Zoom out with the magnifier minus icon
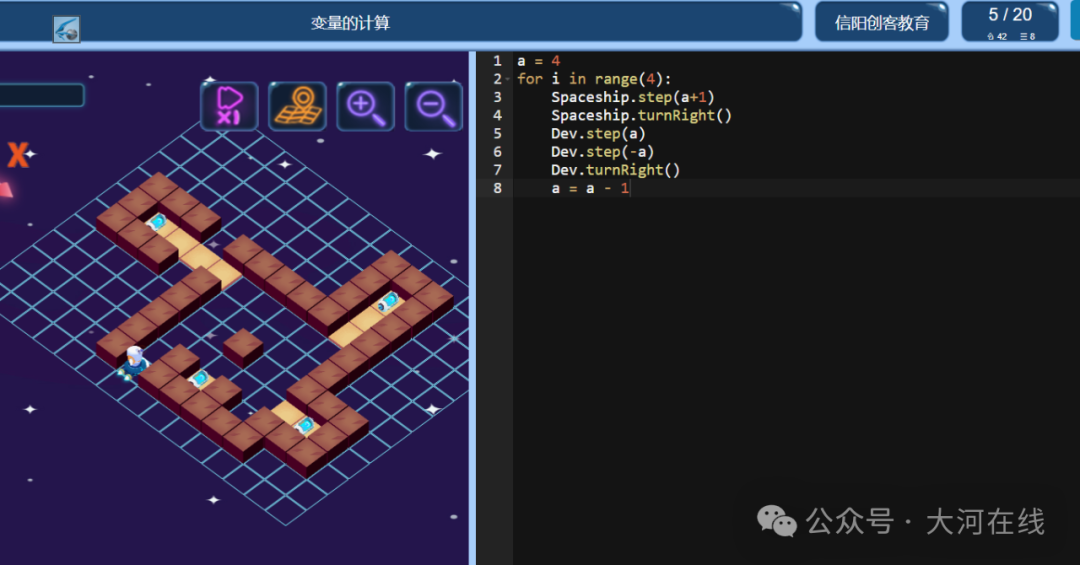Viewport: 1080px width, 565px height. tap(434, 106)
